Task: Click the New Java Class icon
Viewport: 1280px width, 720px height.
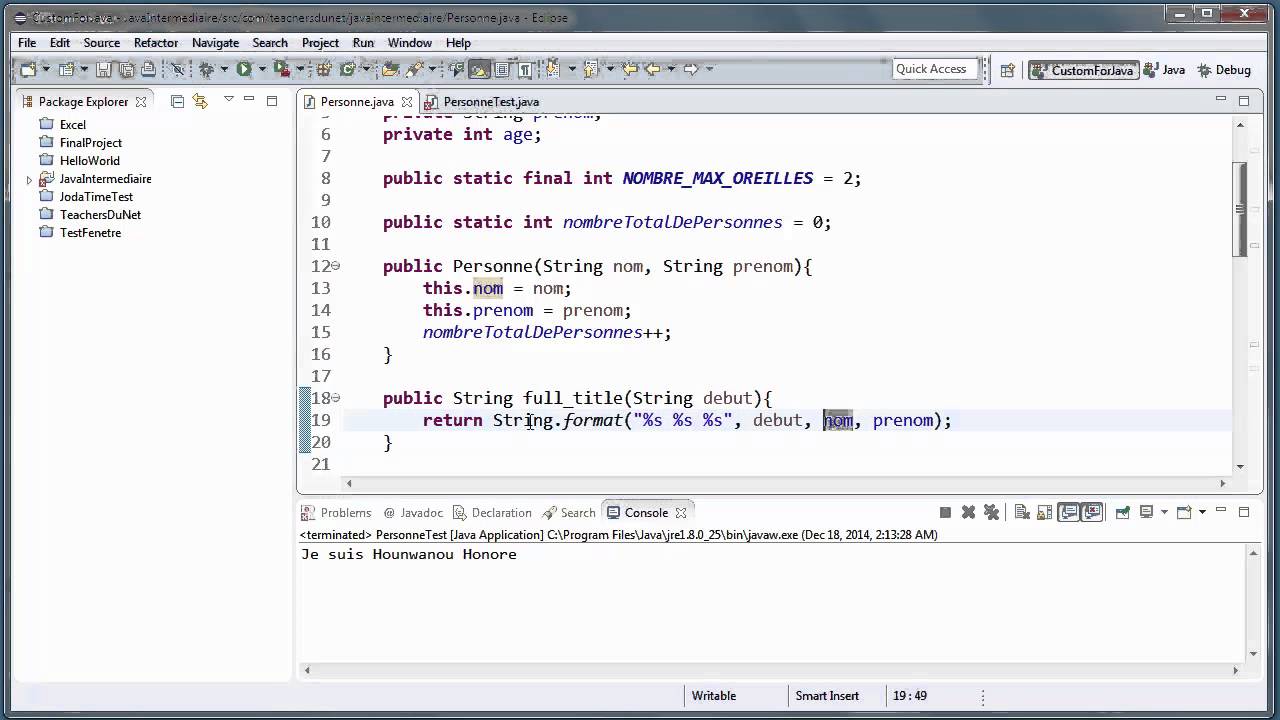Action: tap(348, 69)
